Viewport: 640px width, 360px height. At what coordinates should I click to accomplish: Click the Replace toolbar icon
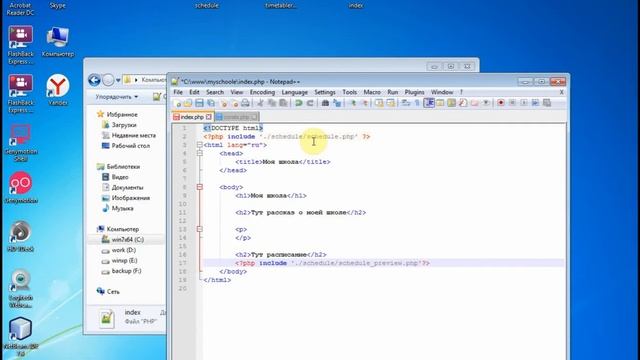coord(337,103)
